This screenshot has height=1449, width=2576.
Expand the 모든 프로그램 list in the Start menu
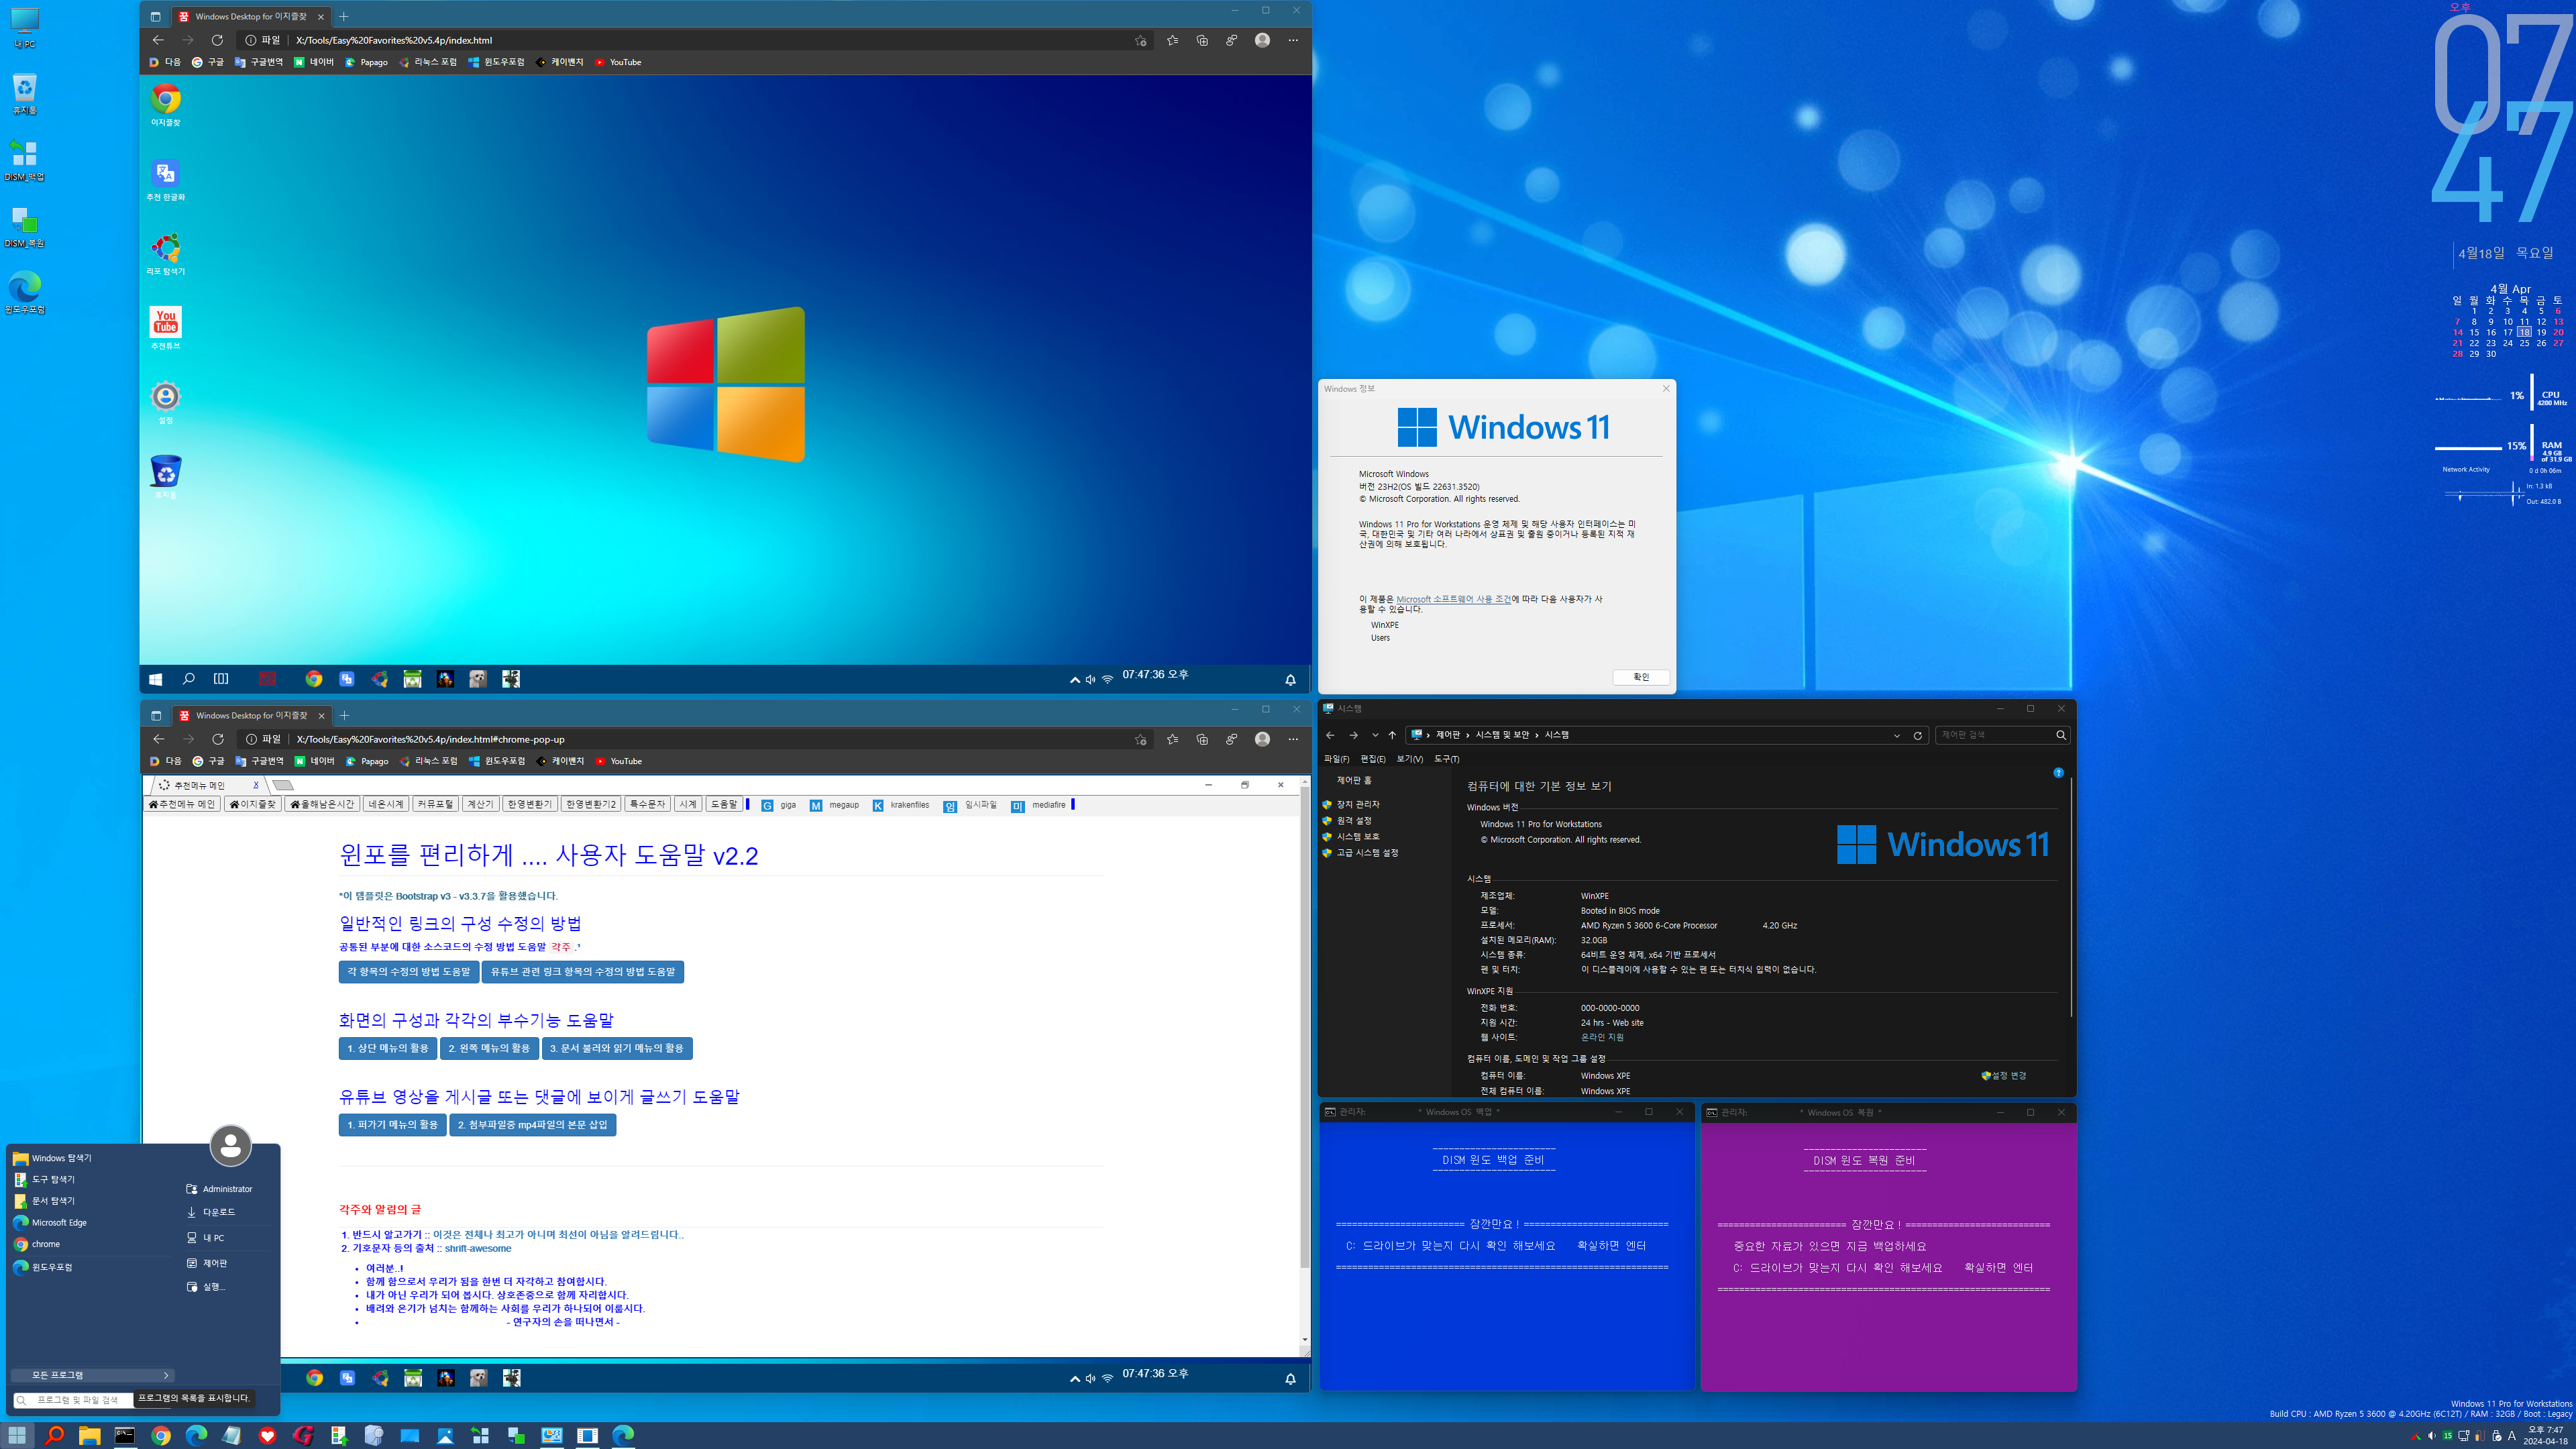(x=94, y=1375)
